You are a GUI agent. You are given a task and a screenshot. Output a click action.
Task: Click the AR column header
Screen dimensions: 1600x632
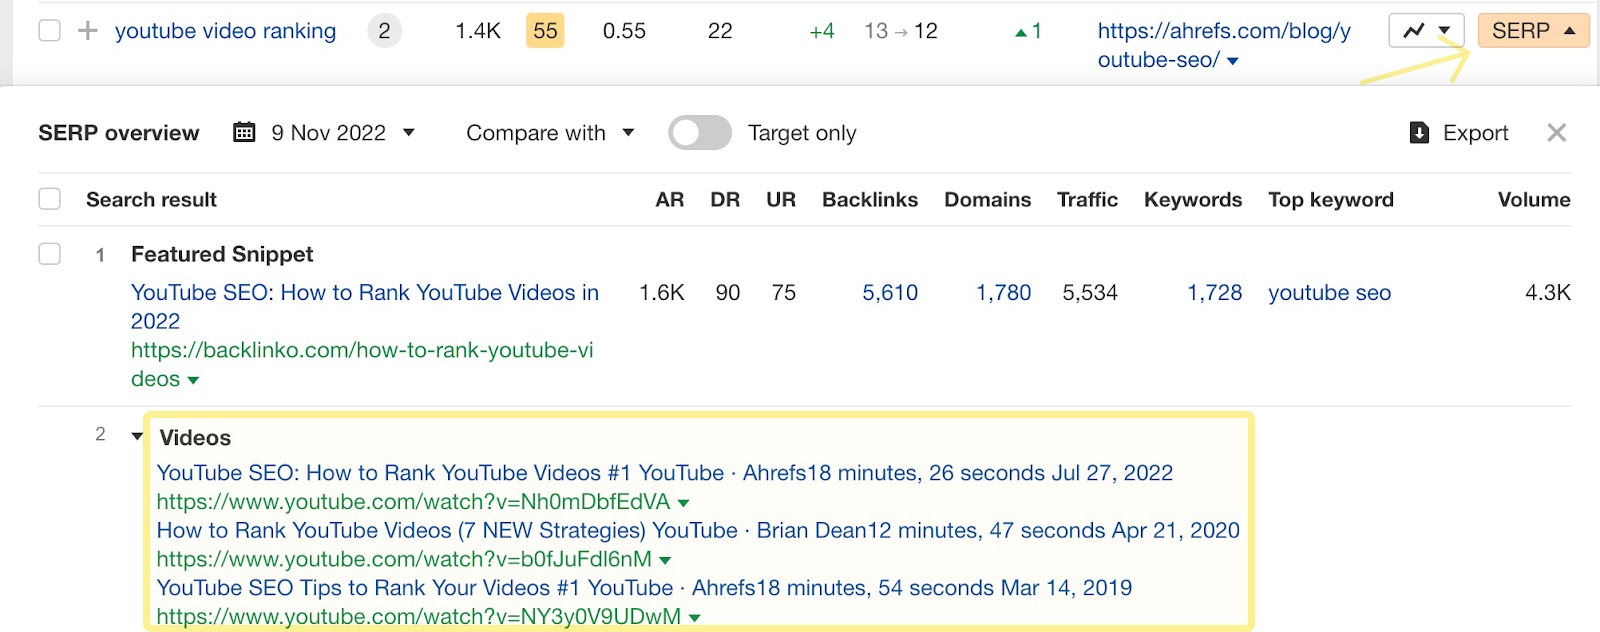[670, 200]
